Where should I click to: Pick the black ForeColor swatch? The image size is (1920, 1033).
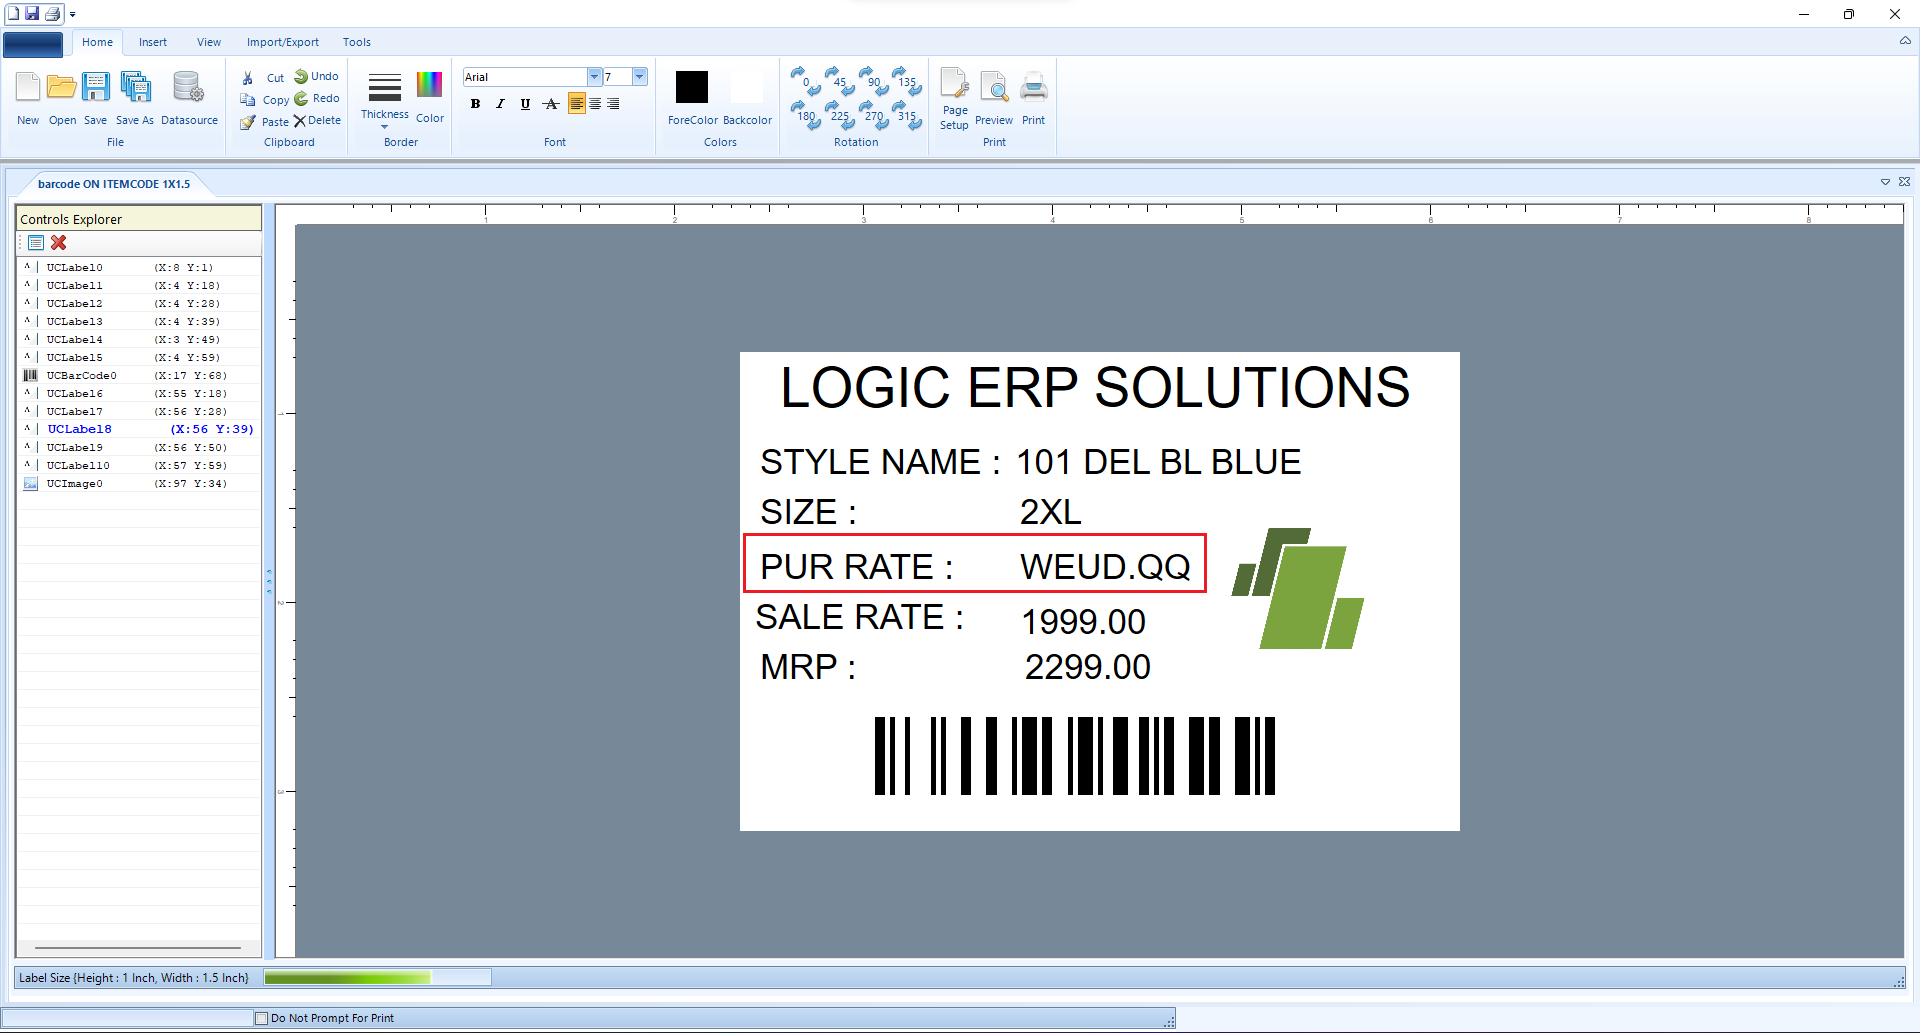point(692,87)
